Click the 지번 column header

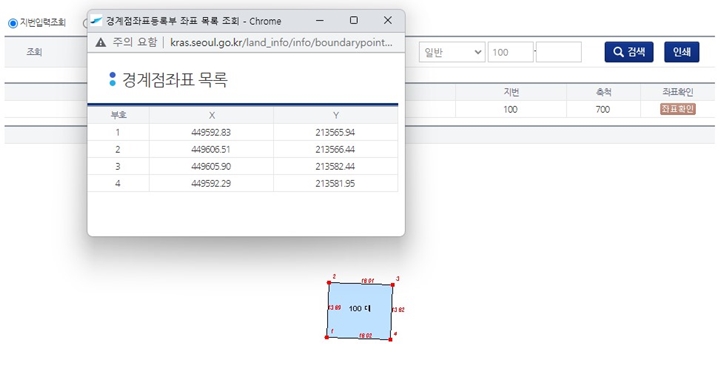pos(511,92)
